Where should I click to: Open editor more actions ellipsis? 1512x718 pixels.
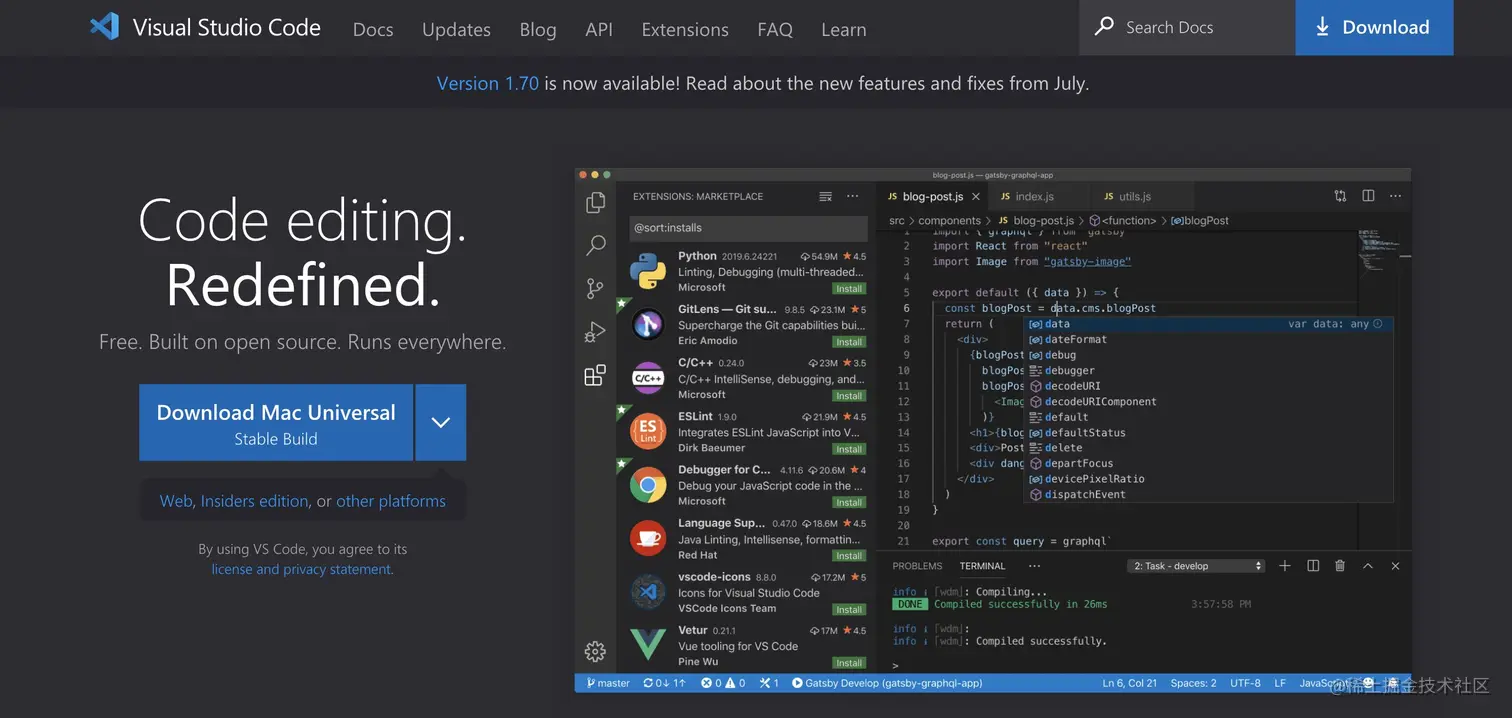[x=1396, y=196]
